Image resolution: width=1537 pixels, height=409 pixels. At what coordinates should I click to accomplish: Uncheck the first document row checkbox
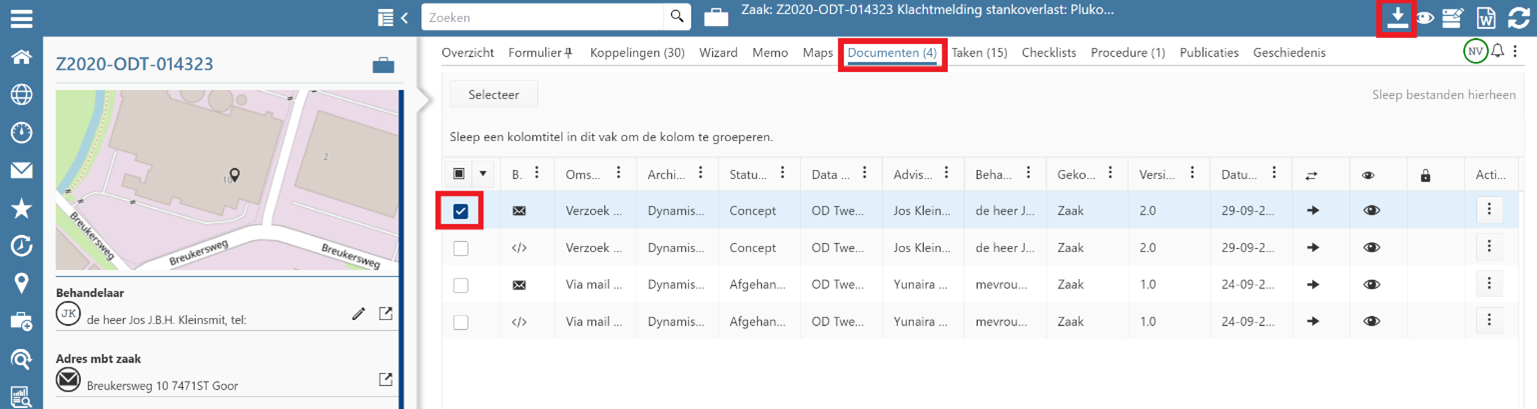point(460,211)
